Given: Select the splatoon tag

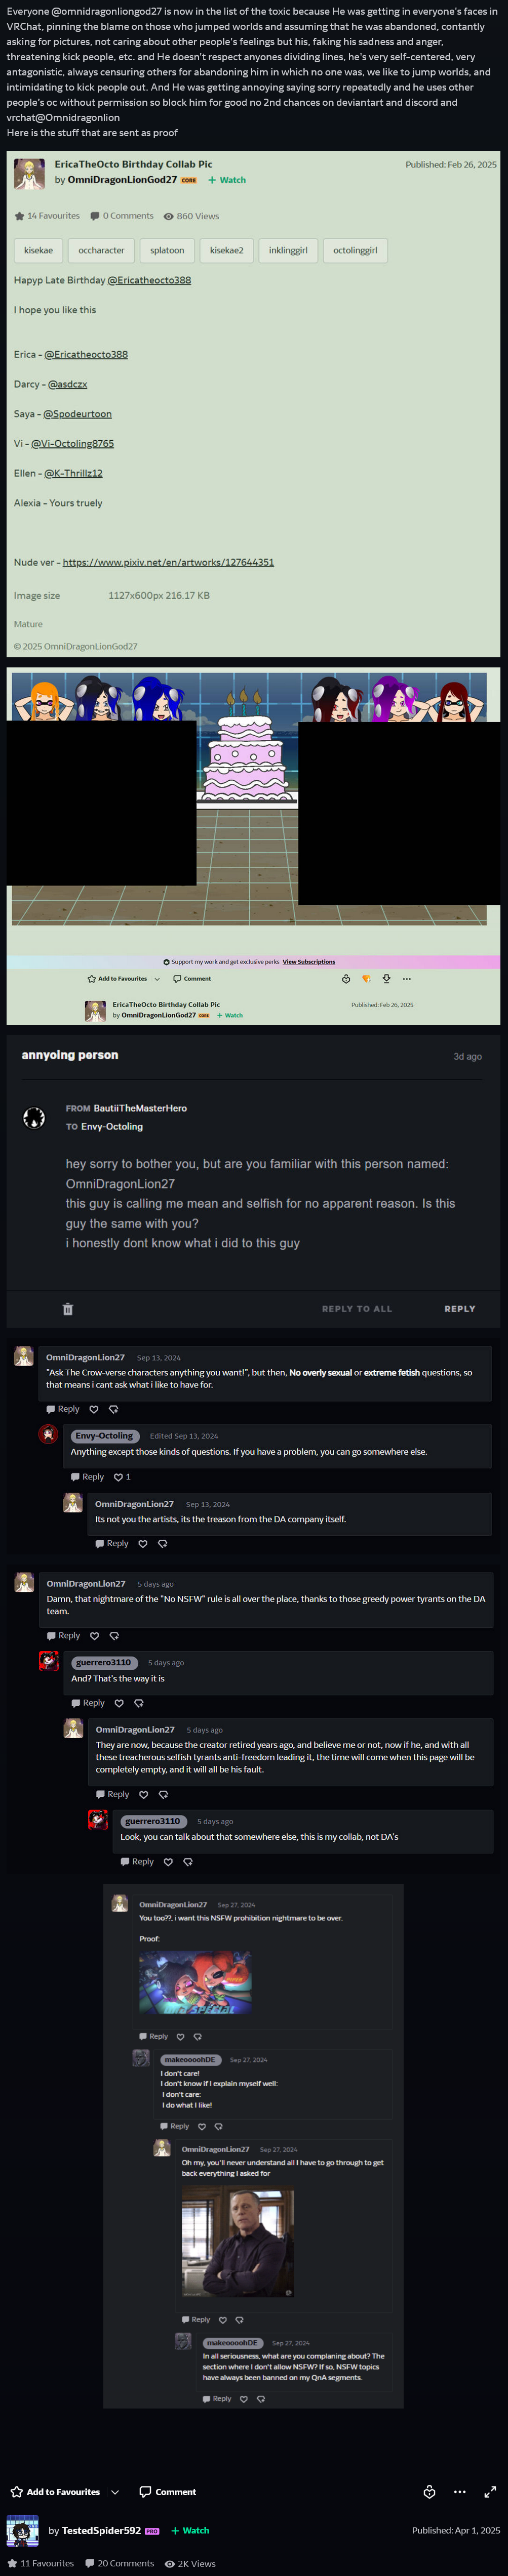Looking at the screenshot, I should (x=167, y=250).
